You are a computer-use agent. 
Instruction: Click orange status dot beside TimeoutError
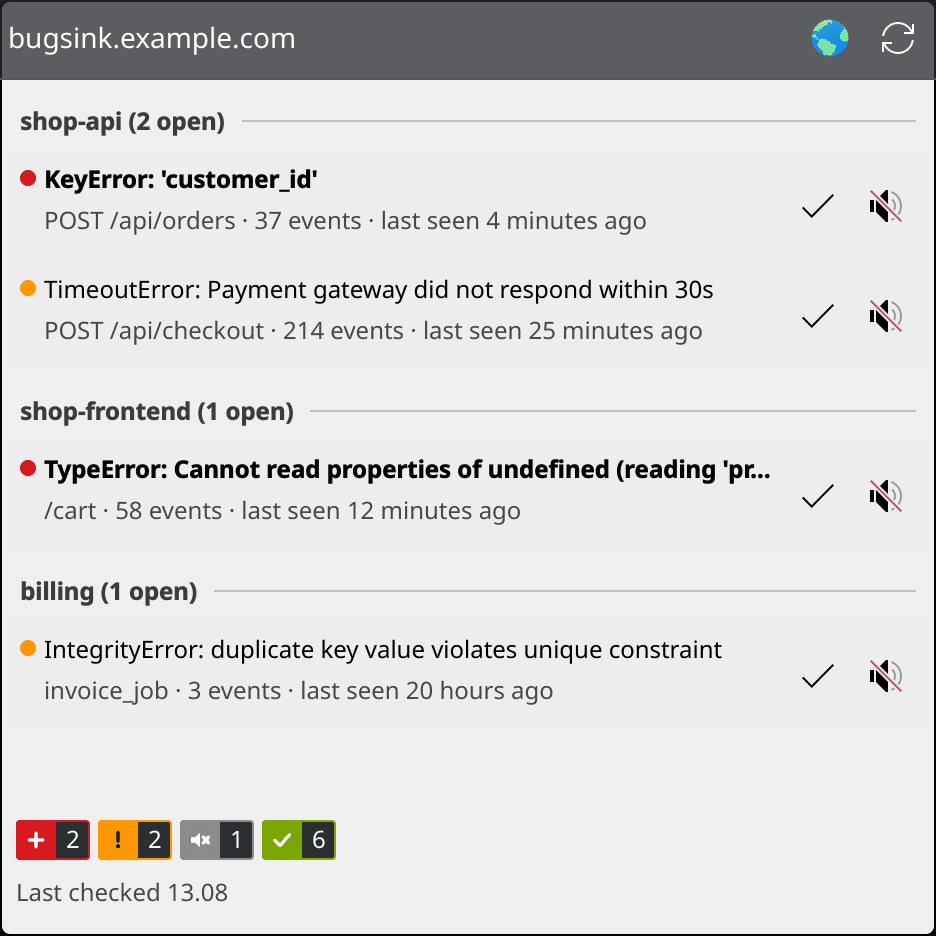(x=28, y=288)
